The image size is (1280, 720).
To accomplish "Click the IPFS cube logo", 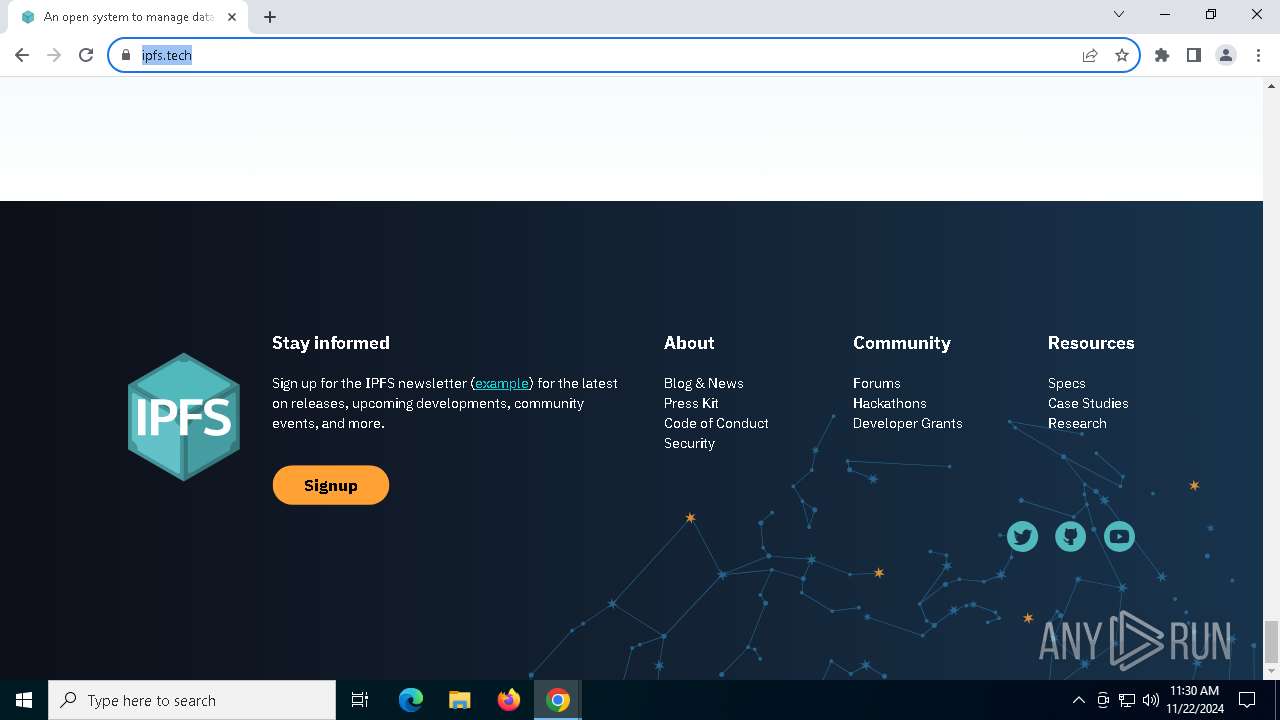I will pyautogui.click(x=184, y=417).
